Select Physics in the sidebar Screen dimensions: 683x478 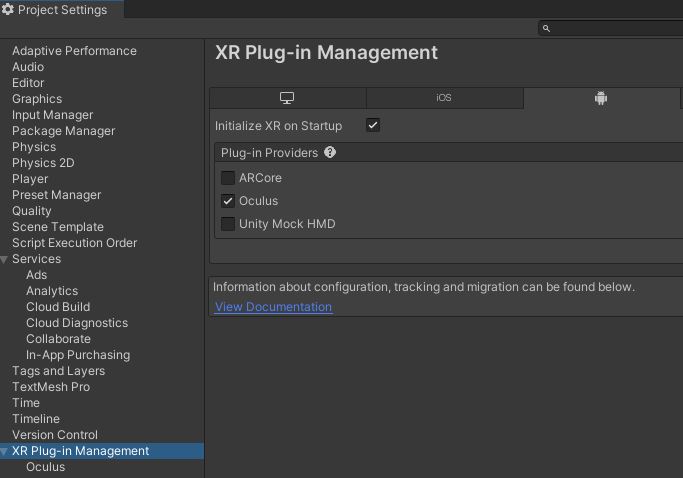coord(34,147)
